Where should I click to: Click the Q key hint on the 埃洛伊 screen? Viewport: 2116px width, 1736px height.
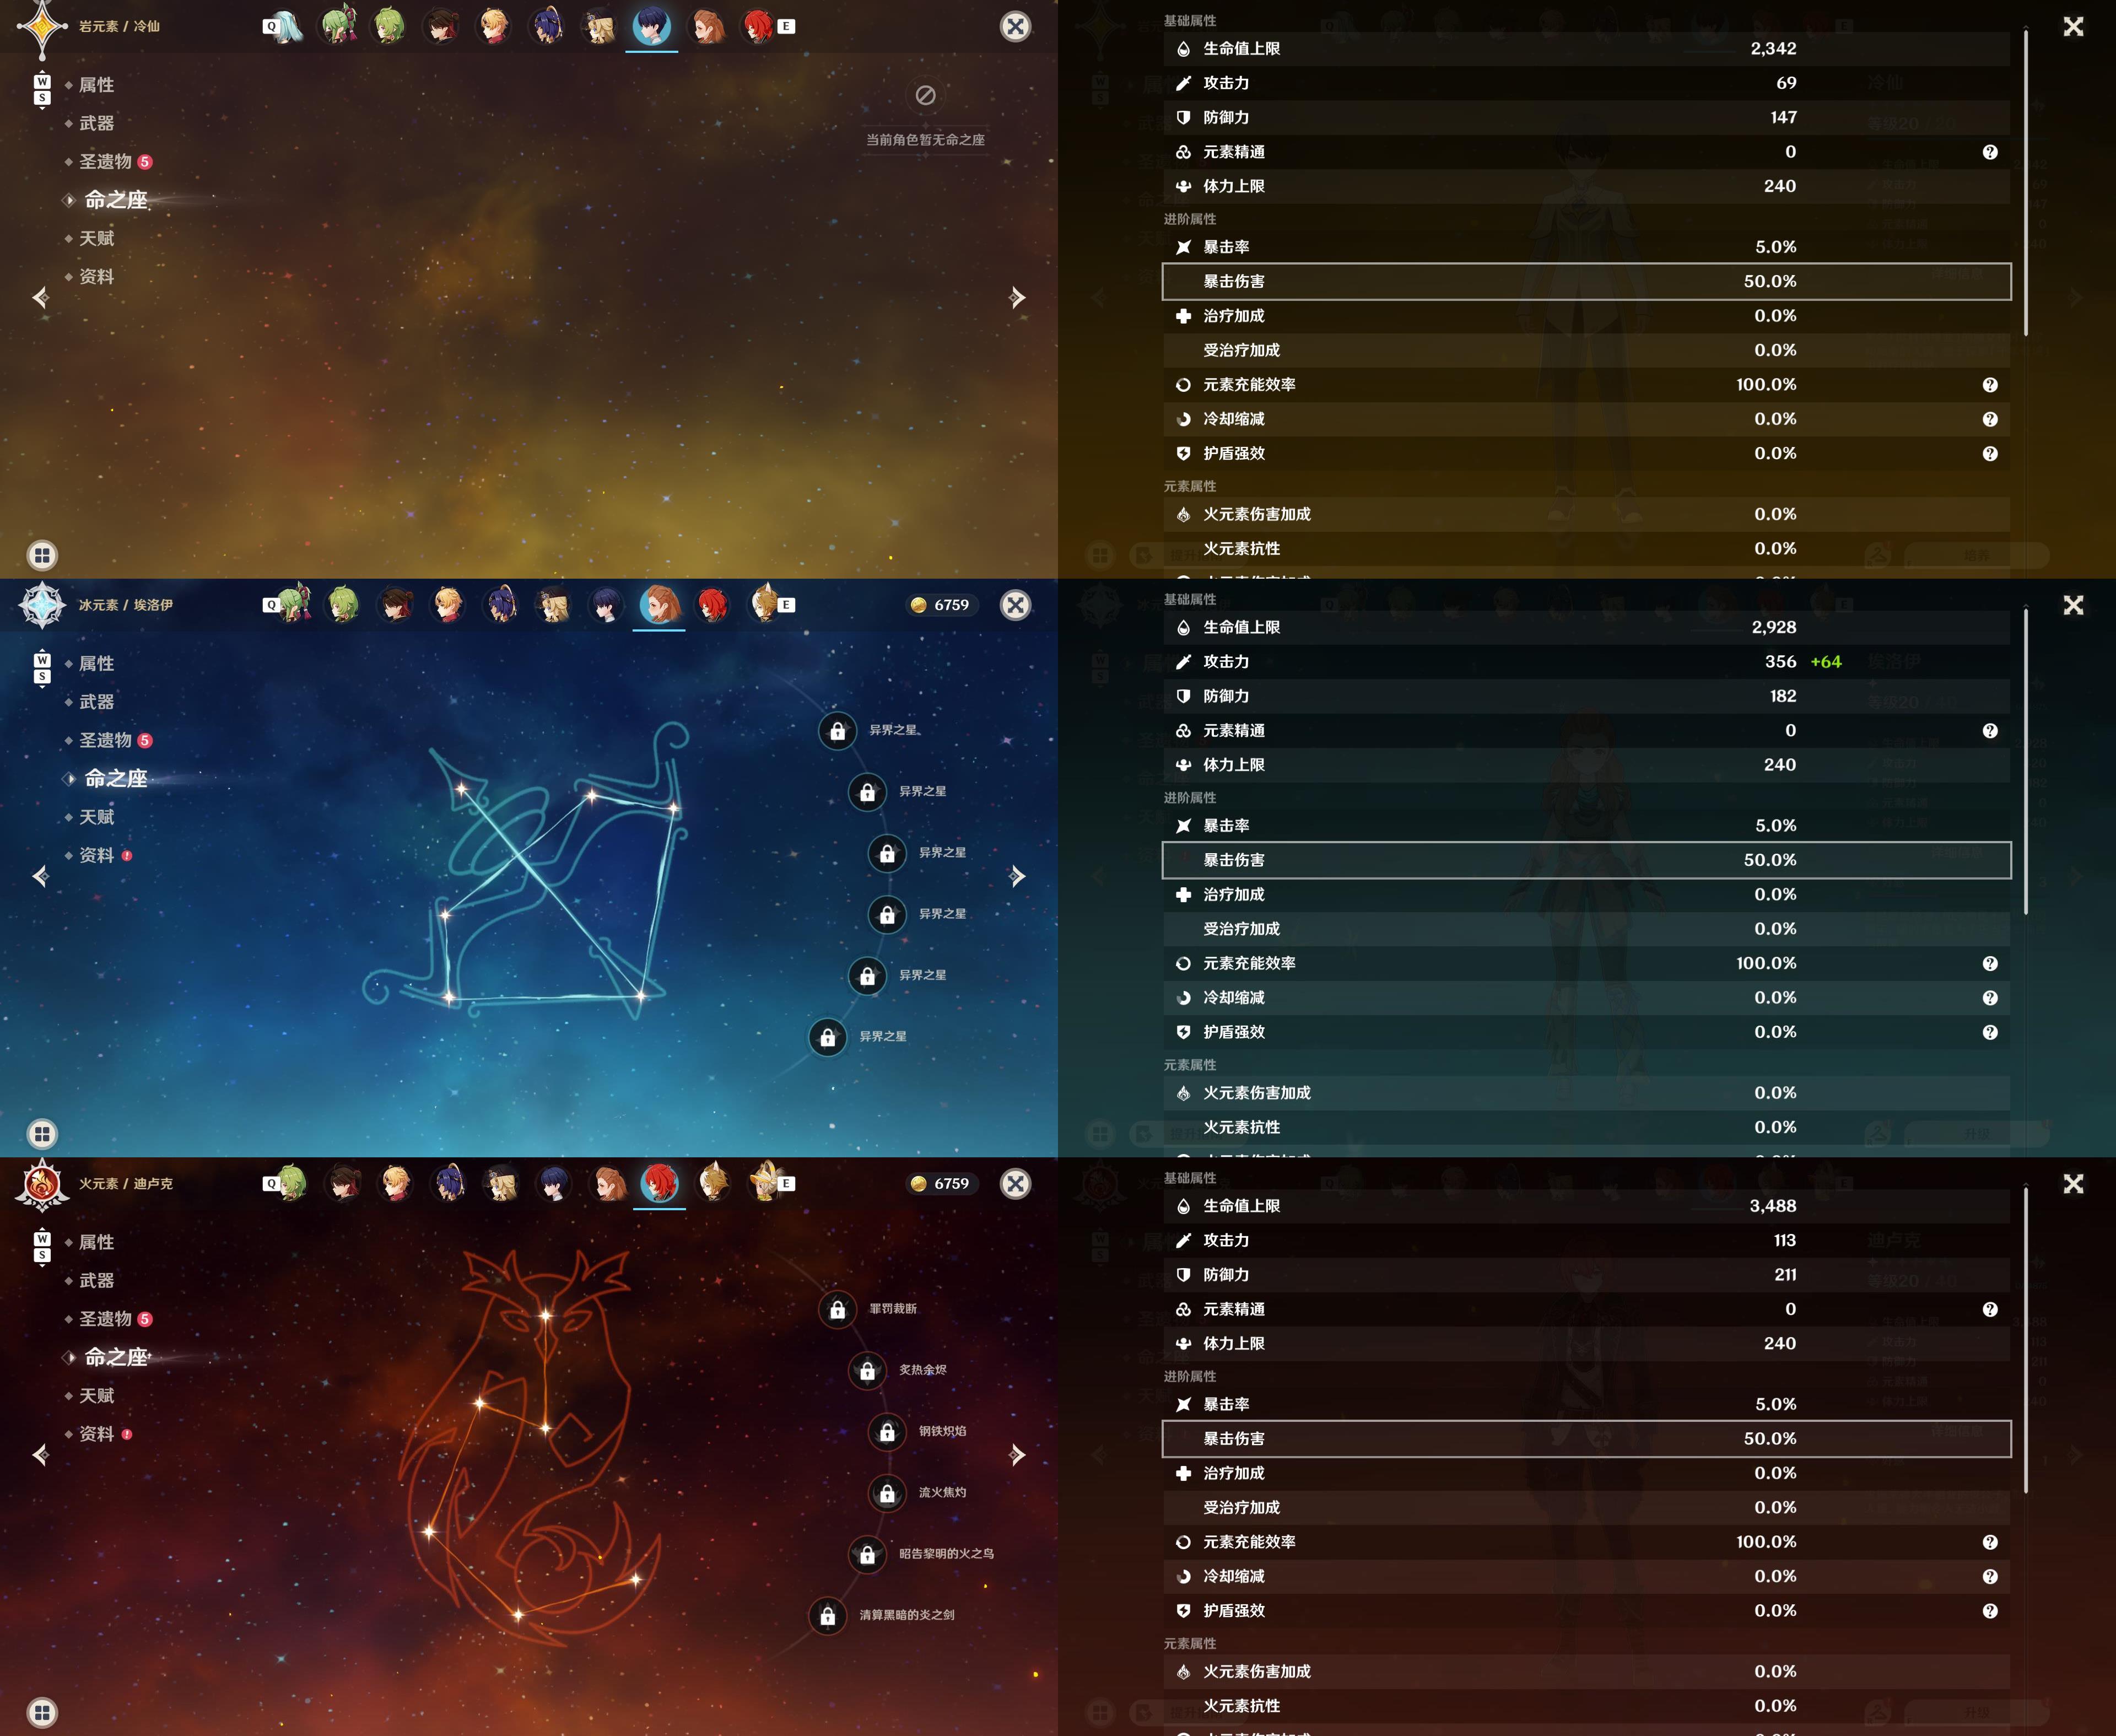pos(271,605)
